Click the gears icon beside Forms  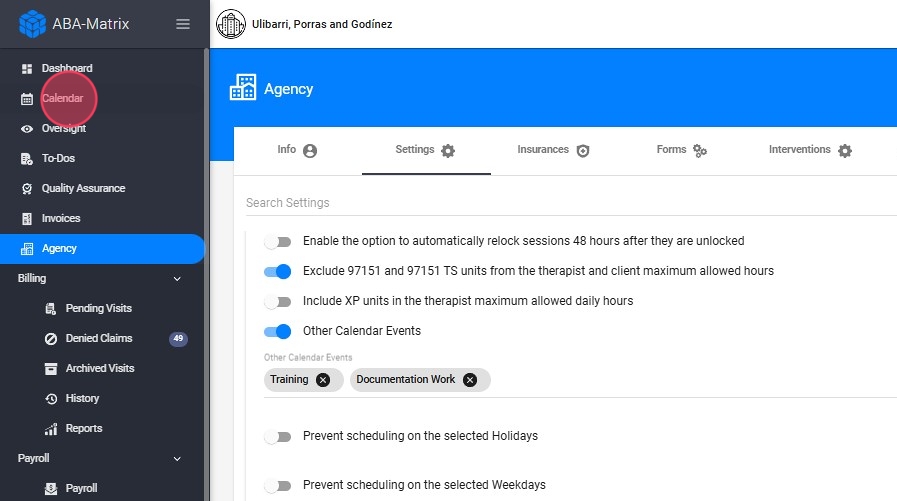point(700,151)
